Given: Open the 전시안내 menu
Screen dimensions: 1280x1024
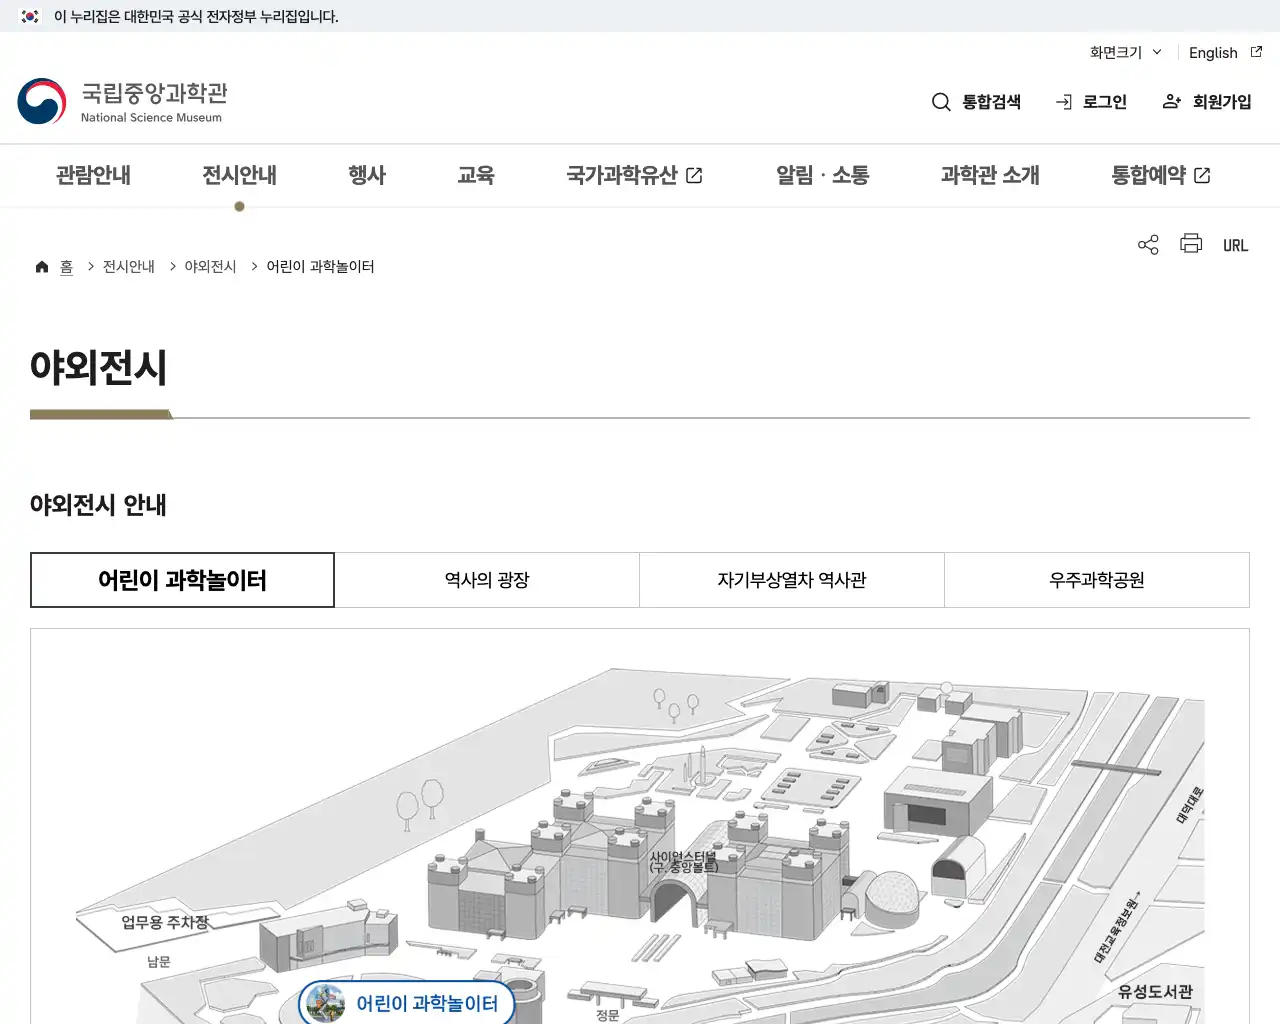Looking at the screenshot, I should point(238,175).
